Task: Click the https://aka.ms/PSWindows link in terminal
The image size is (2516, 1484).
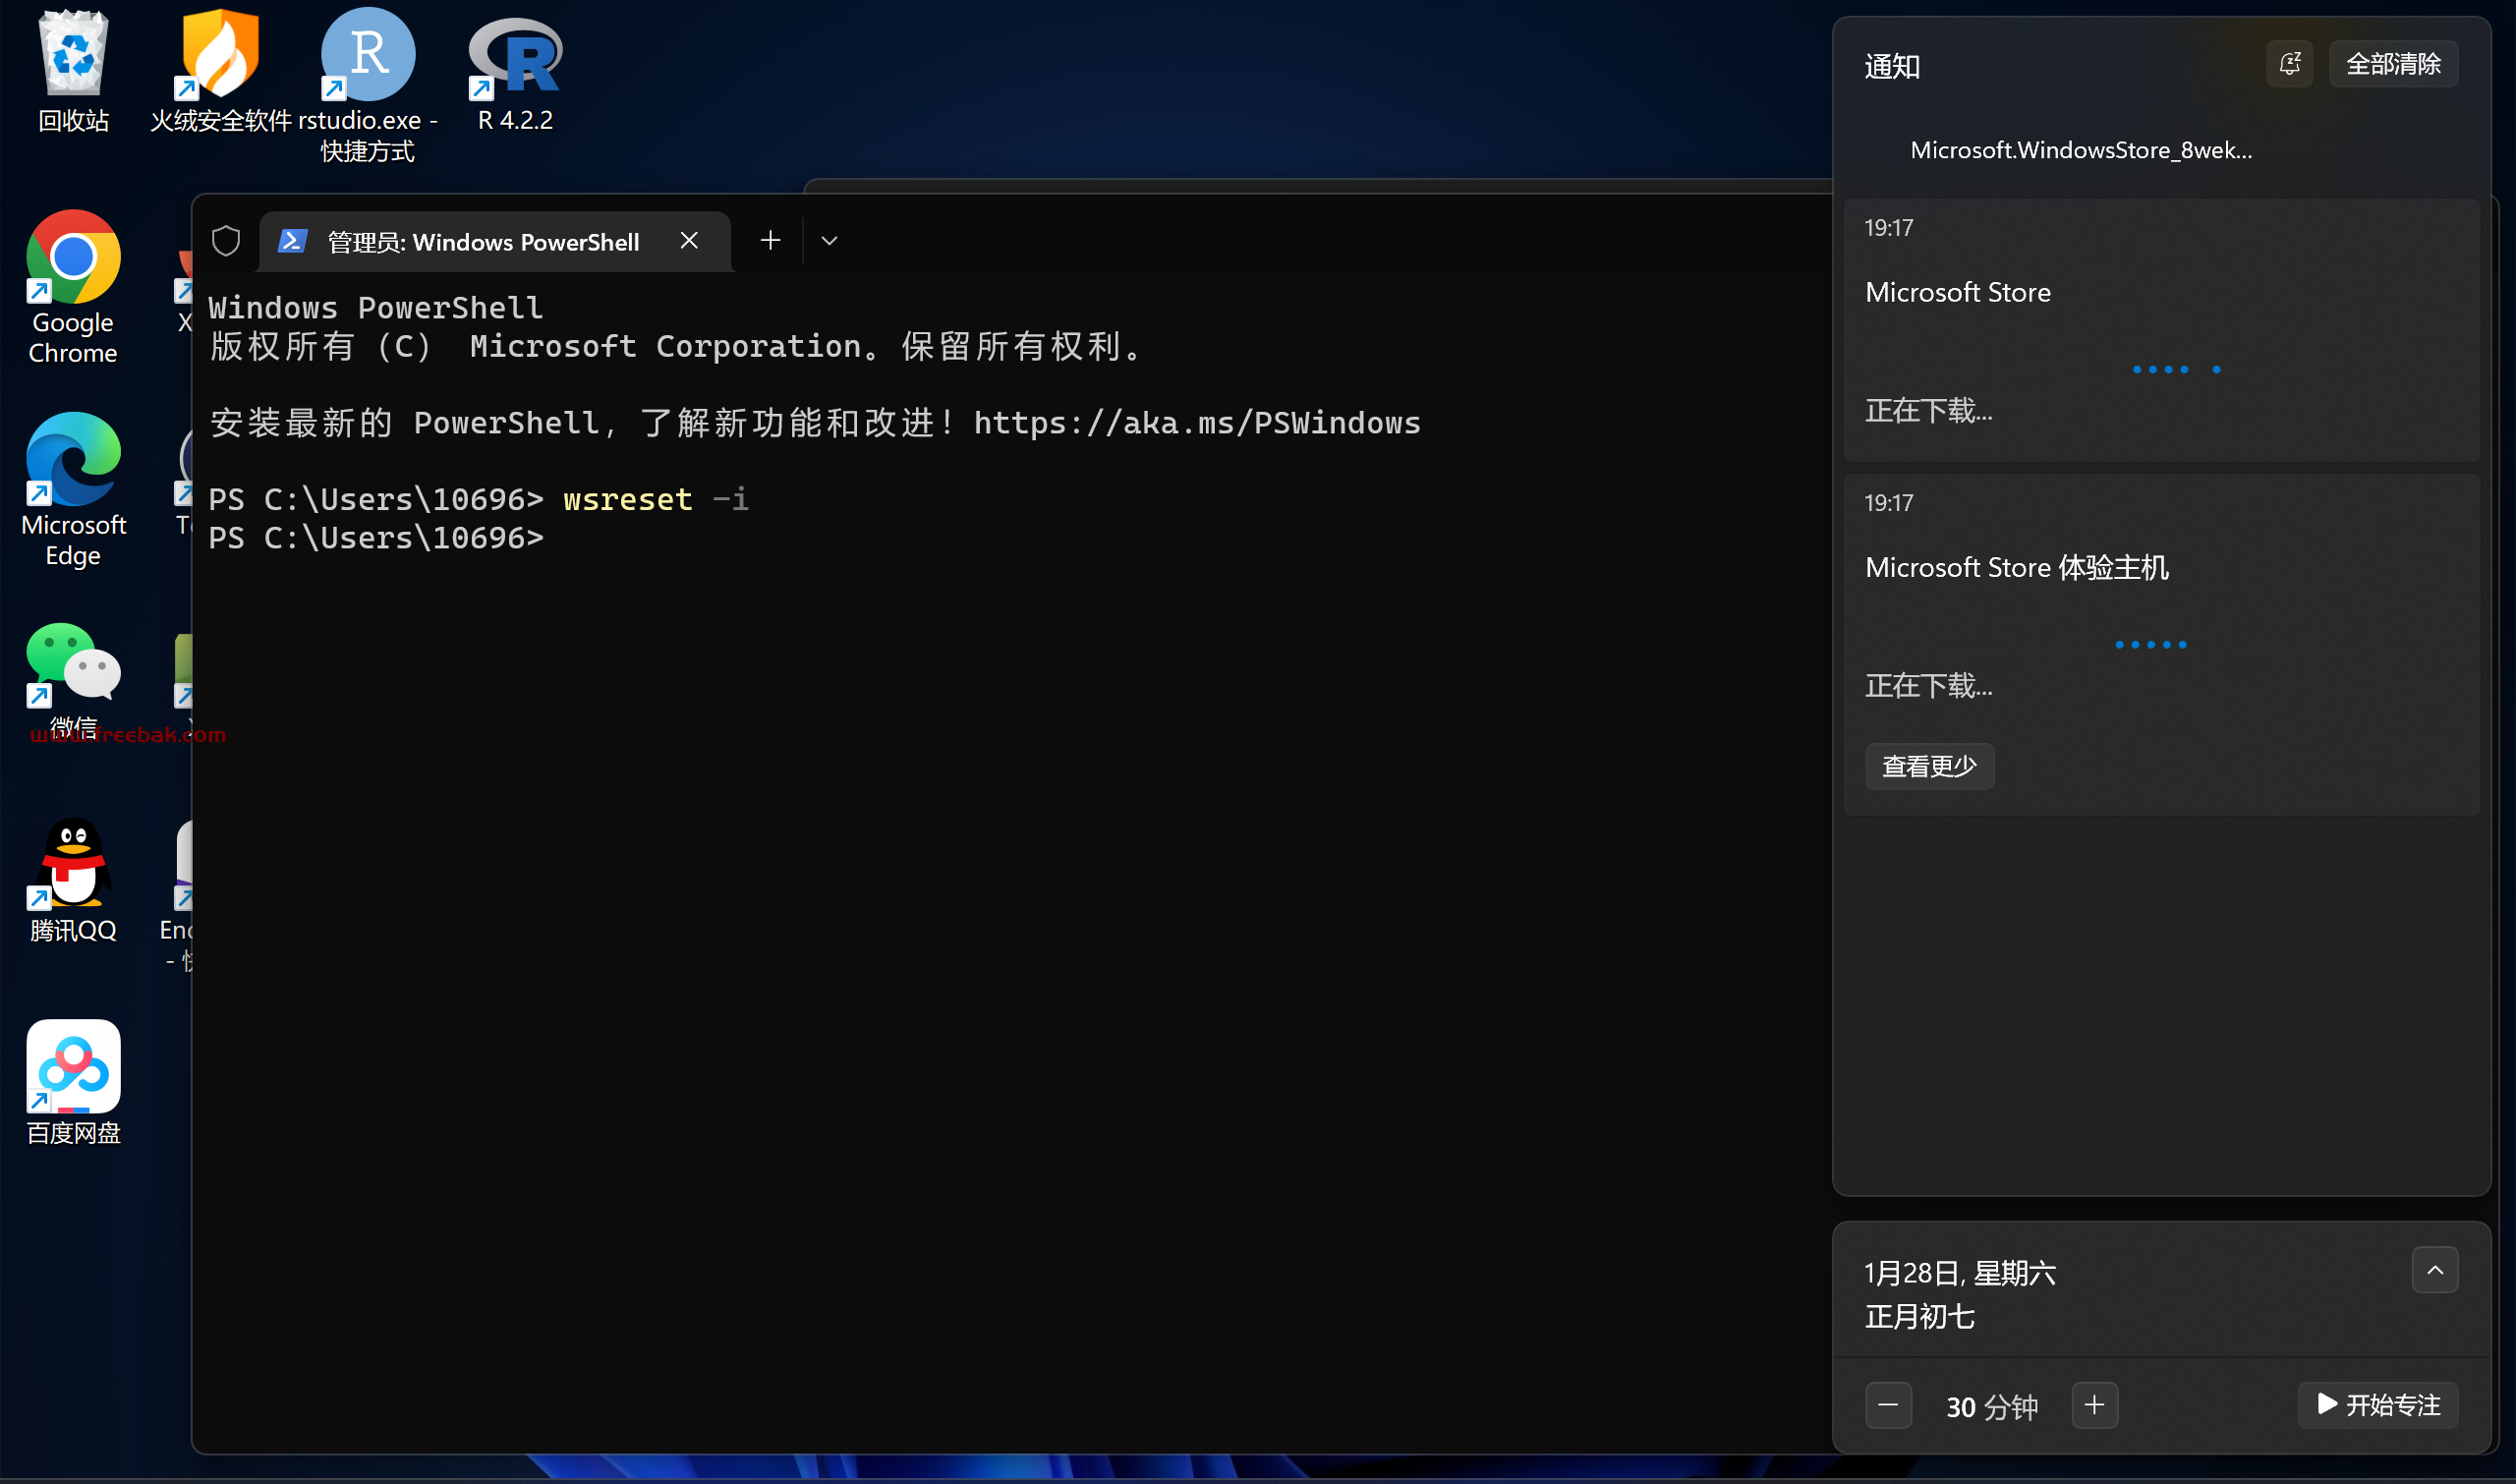Action: 1197,423
